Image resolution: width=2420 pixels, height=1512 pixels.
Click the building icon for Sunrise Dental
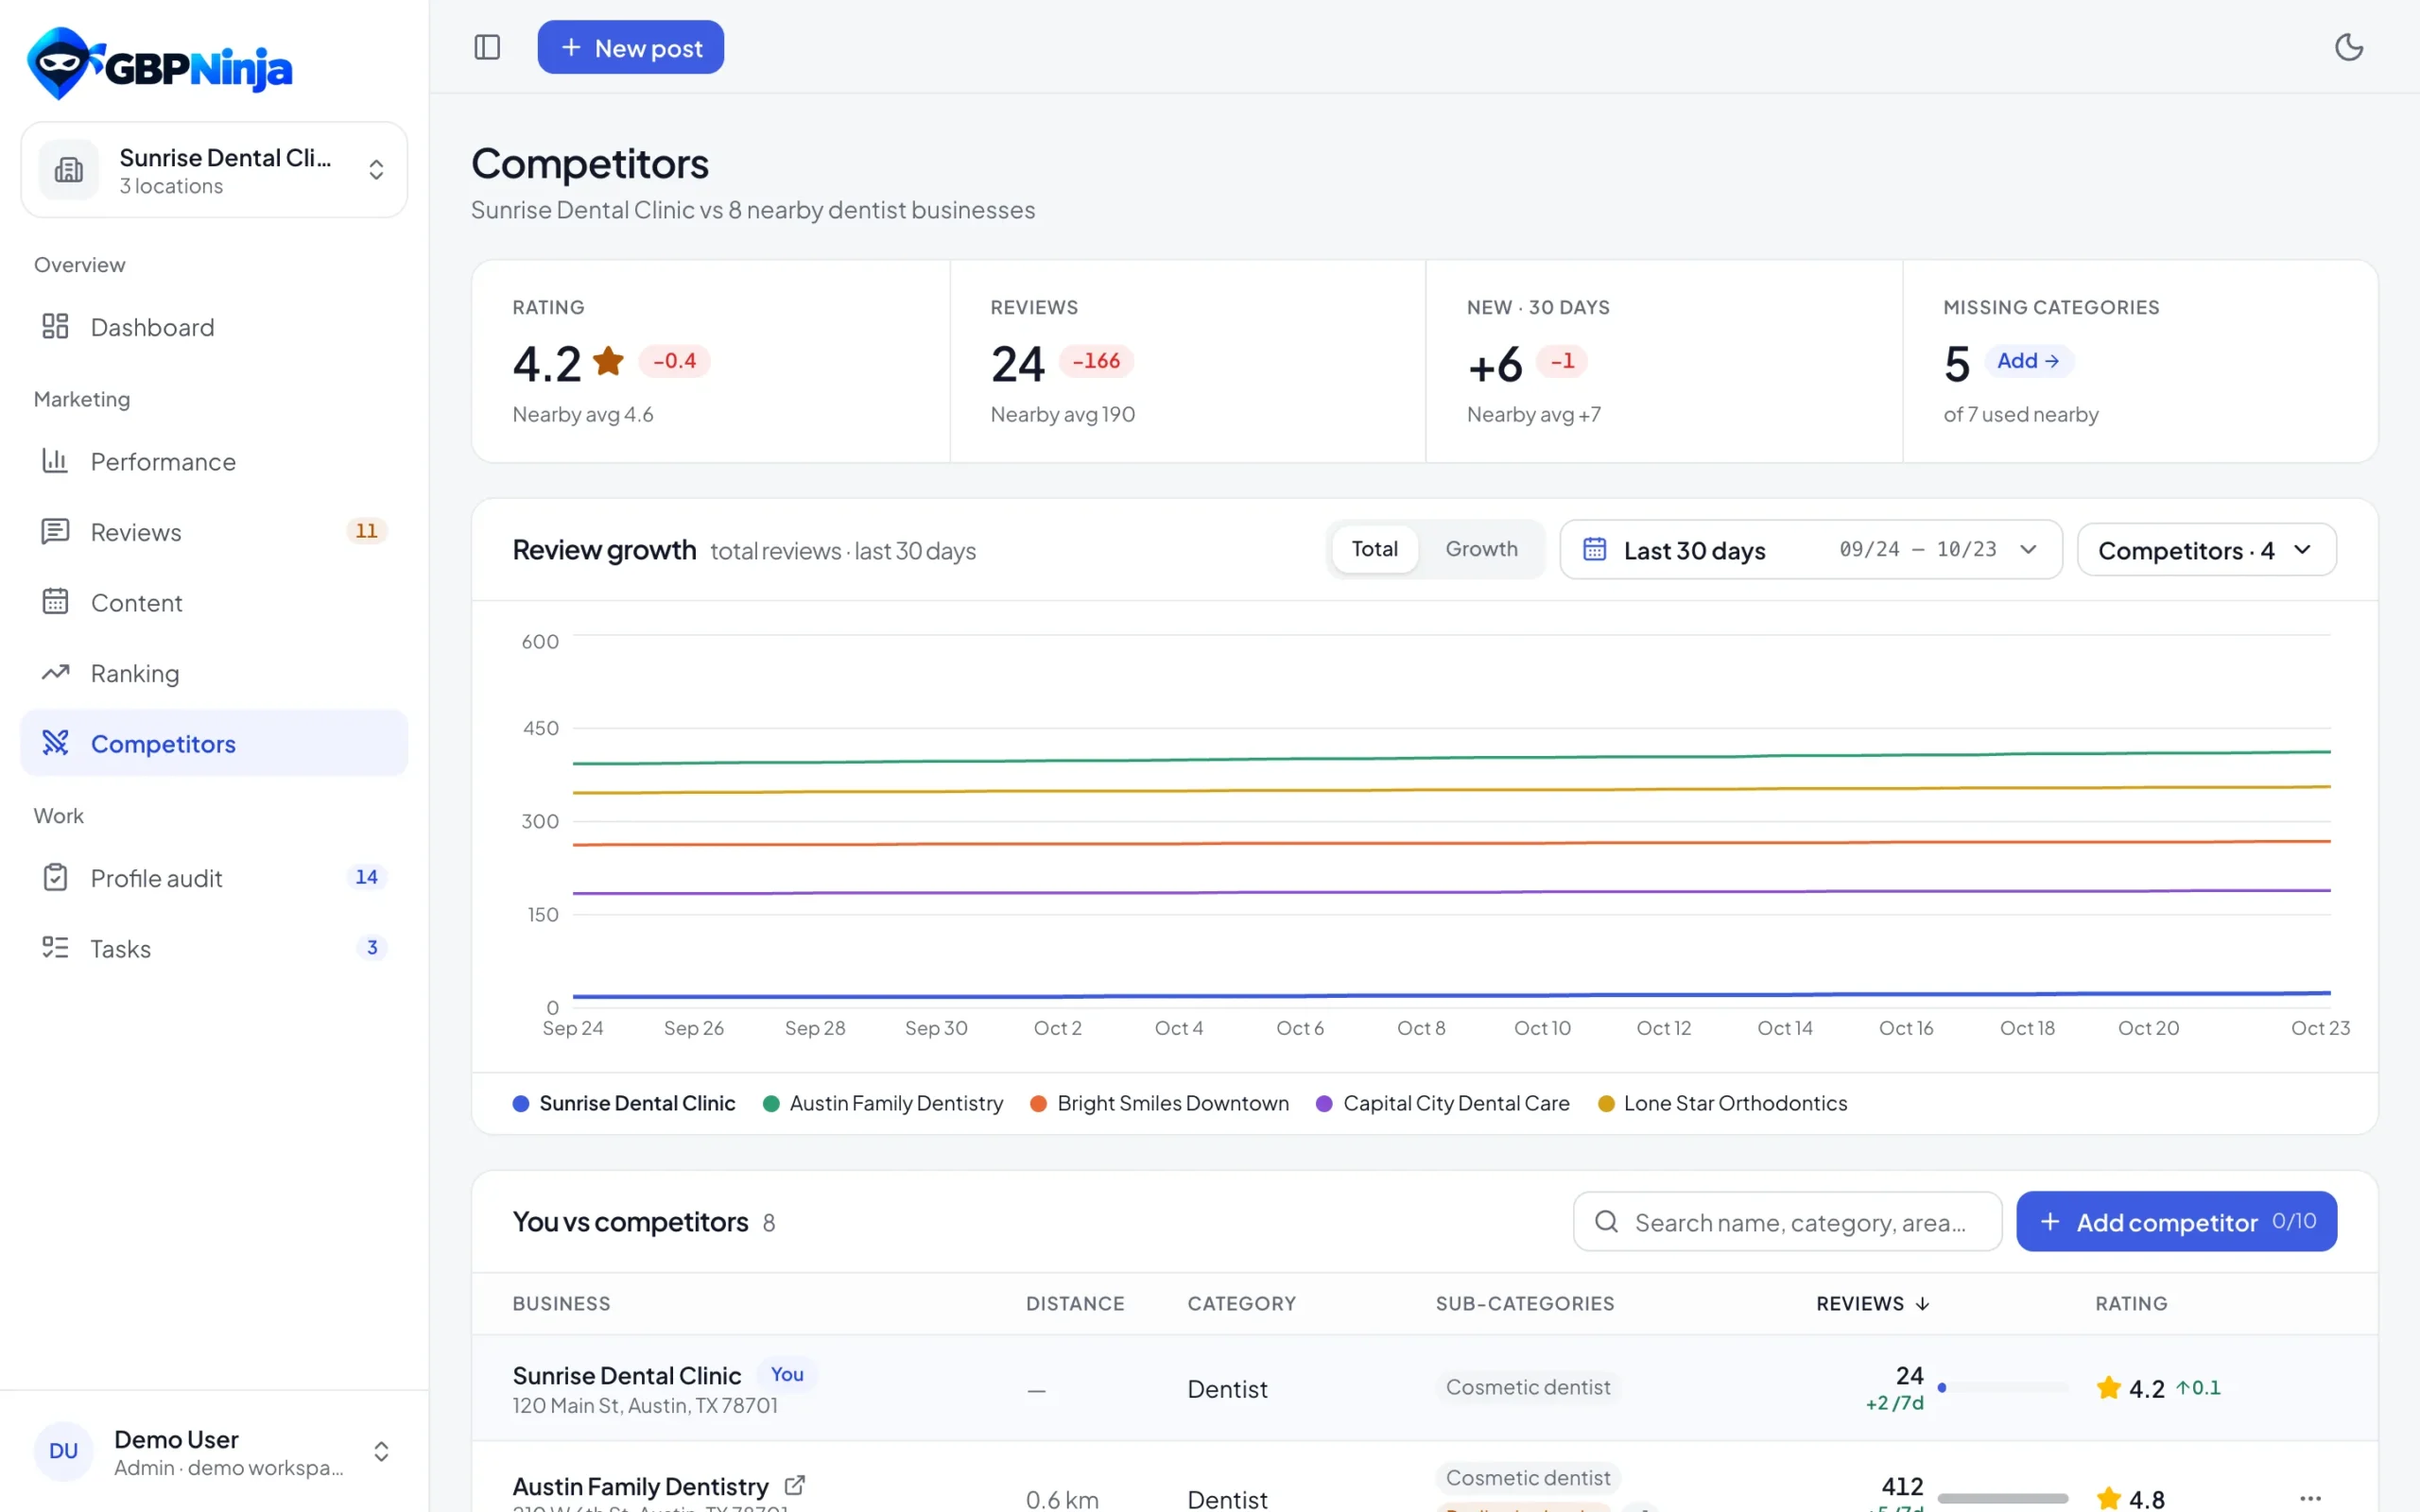[69, 169]
